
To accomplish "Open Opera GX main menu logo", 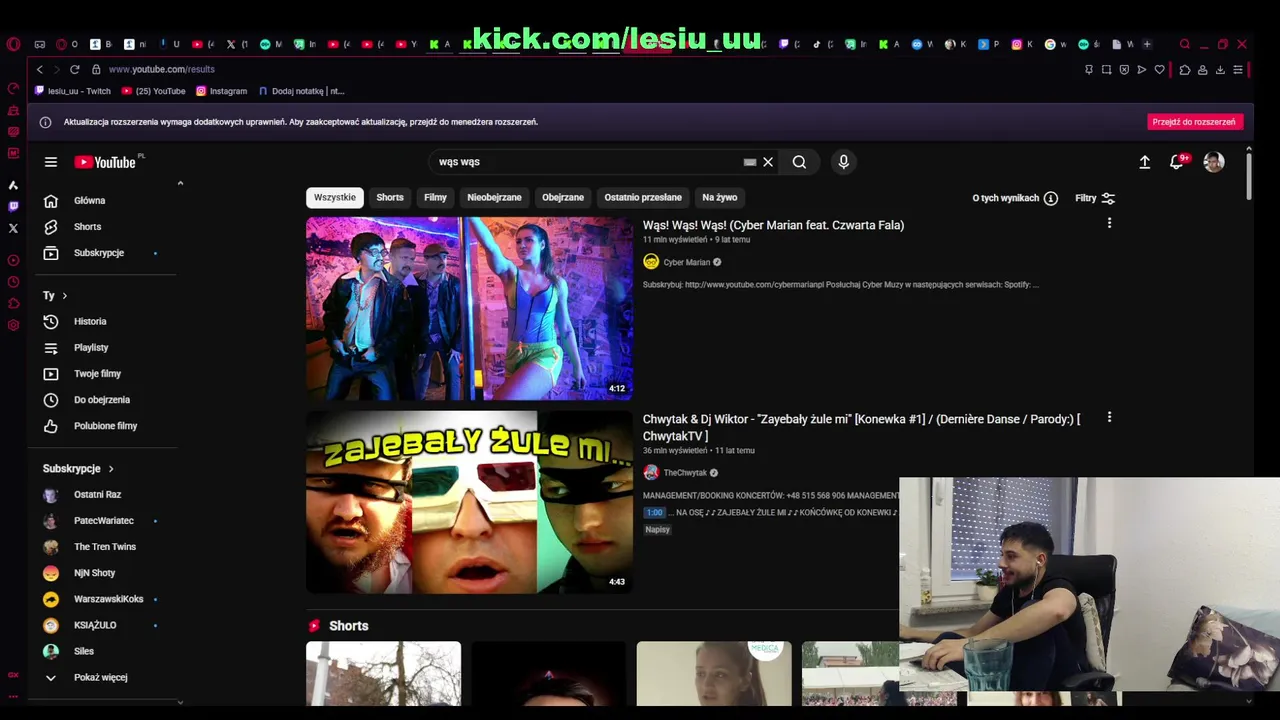I will 13,44.
